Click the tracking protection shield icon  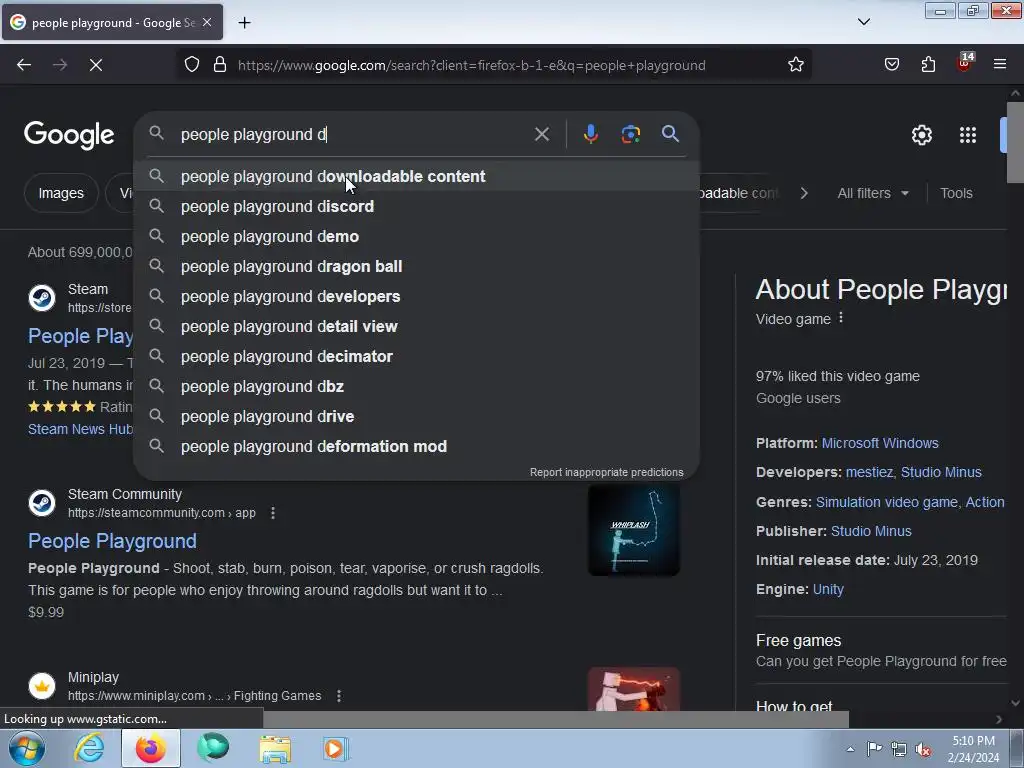tap(191, 65)
